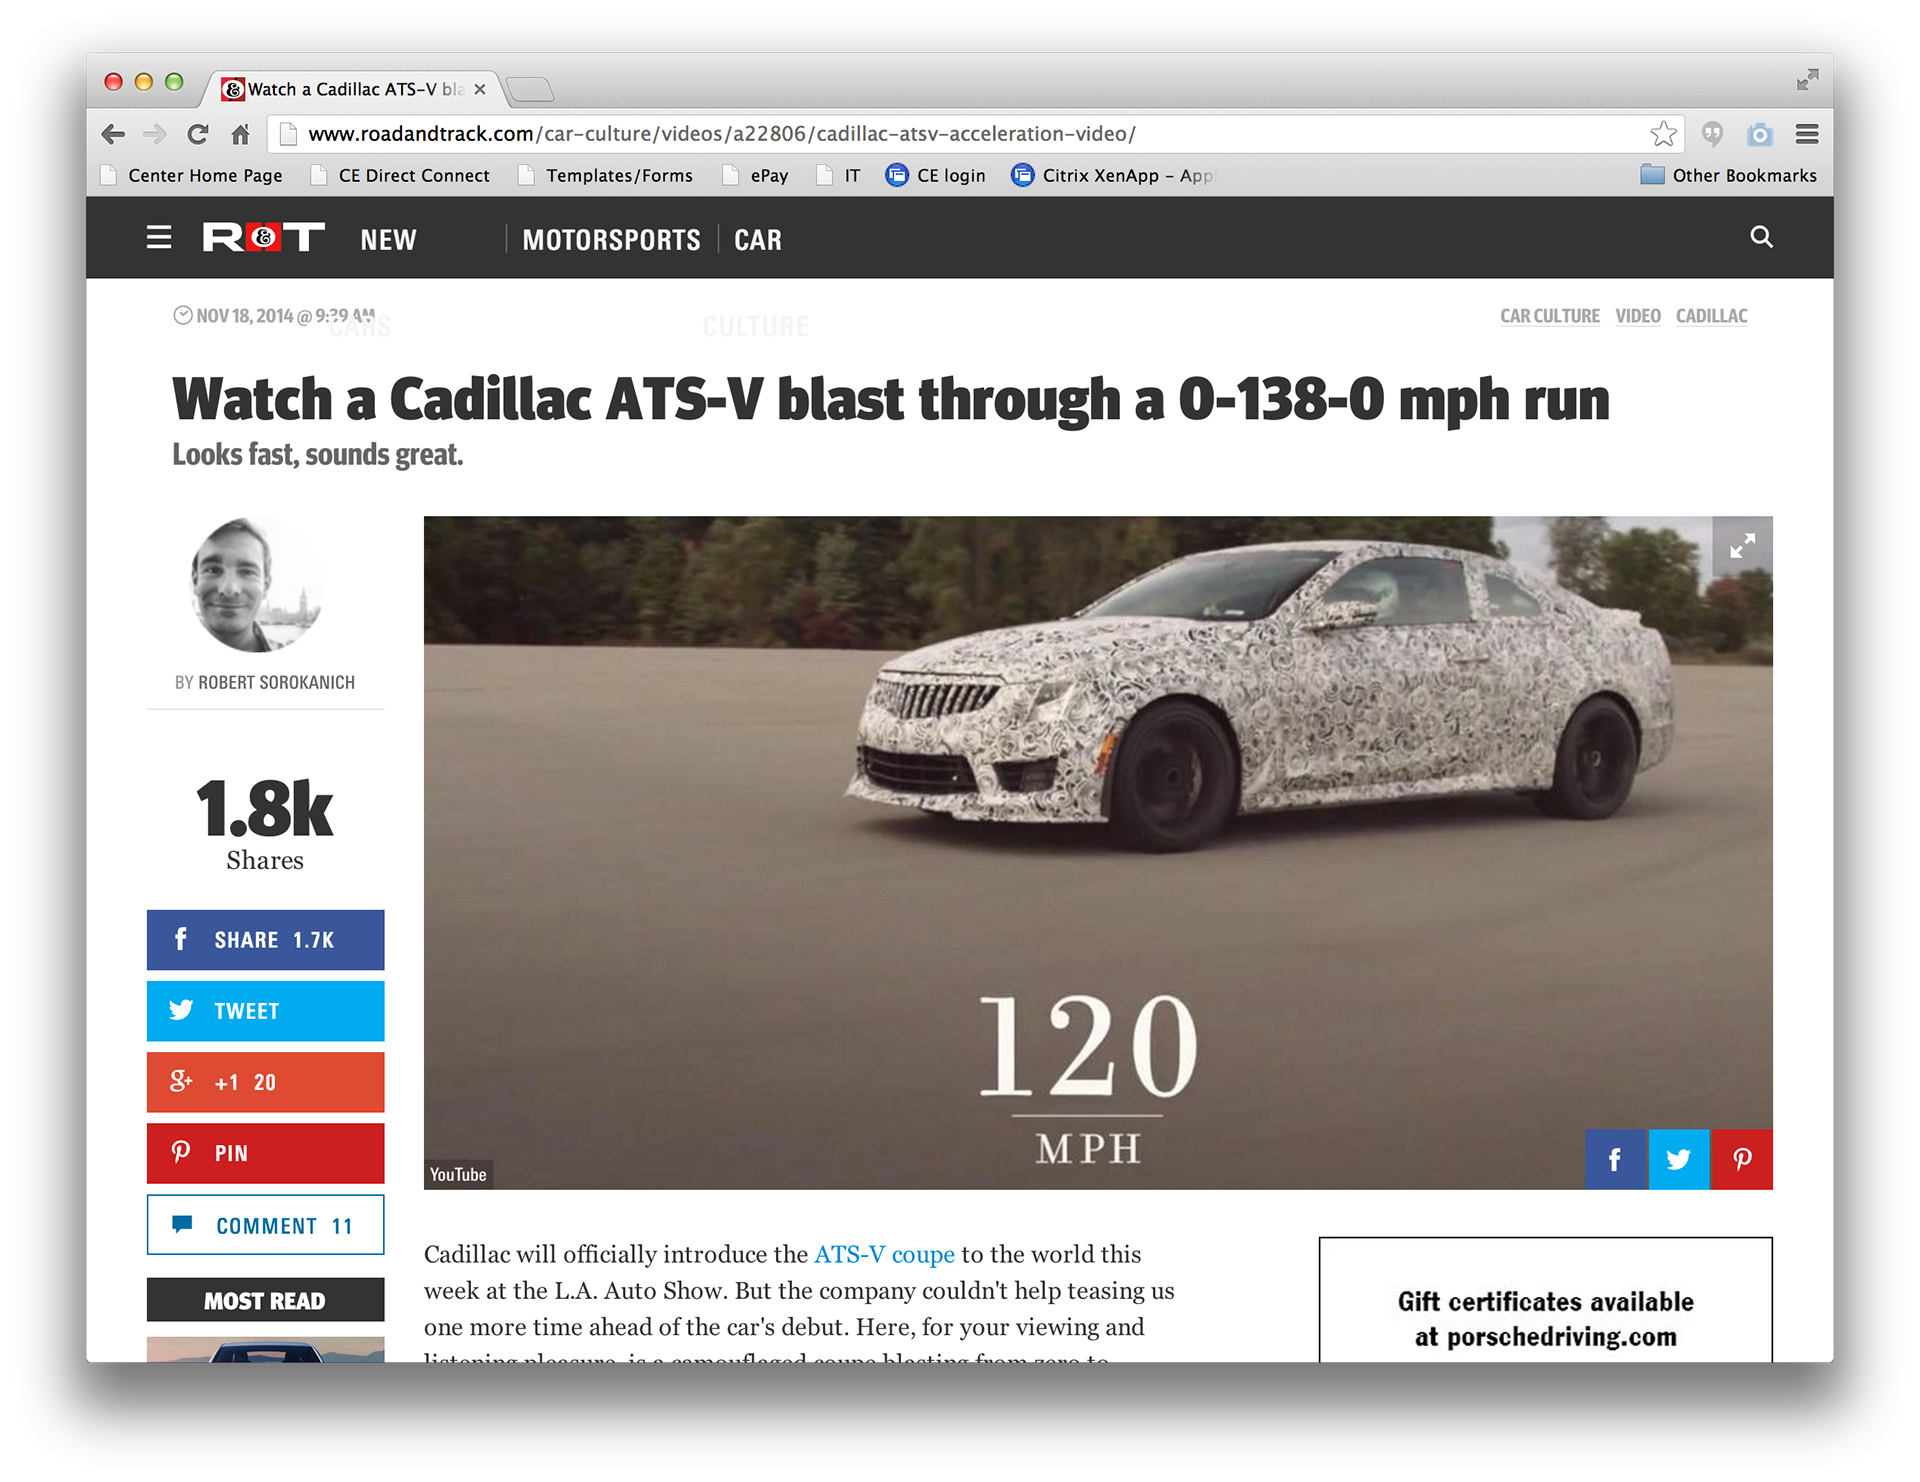Image resolution: width=1920 pixels, height=1482 pixels.
Task: Share the image on Facebook via overlay icon
Action: click(1616, 1159)
